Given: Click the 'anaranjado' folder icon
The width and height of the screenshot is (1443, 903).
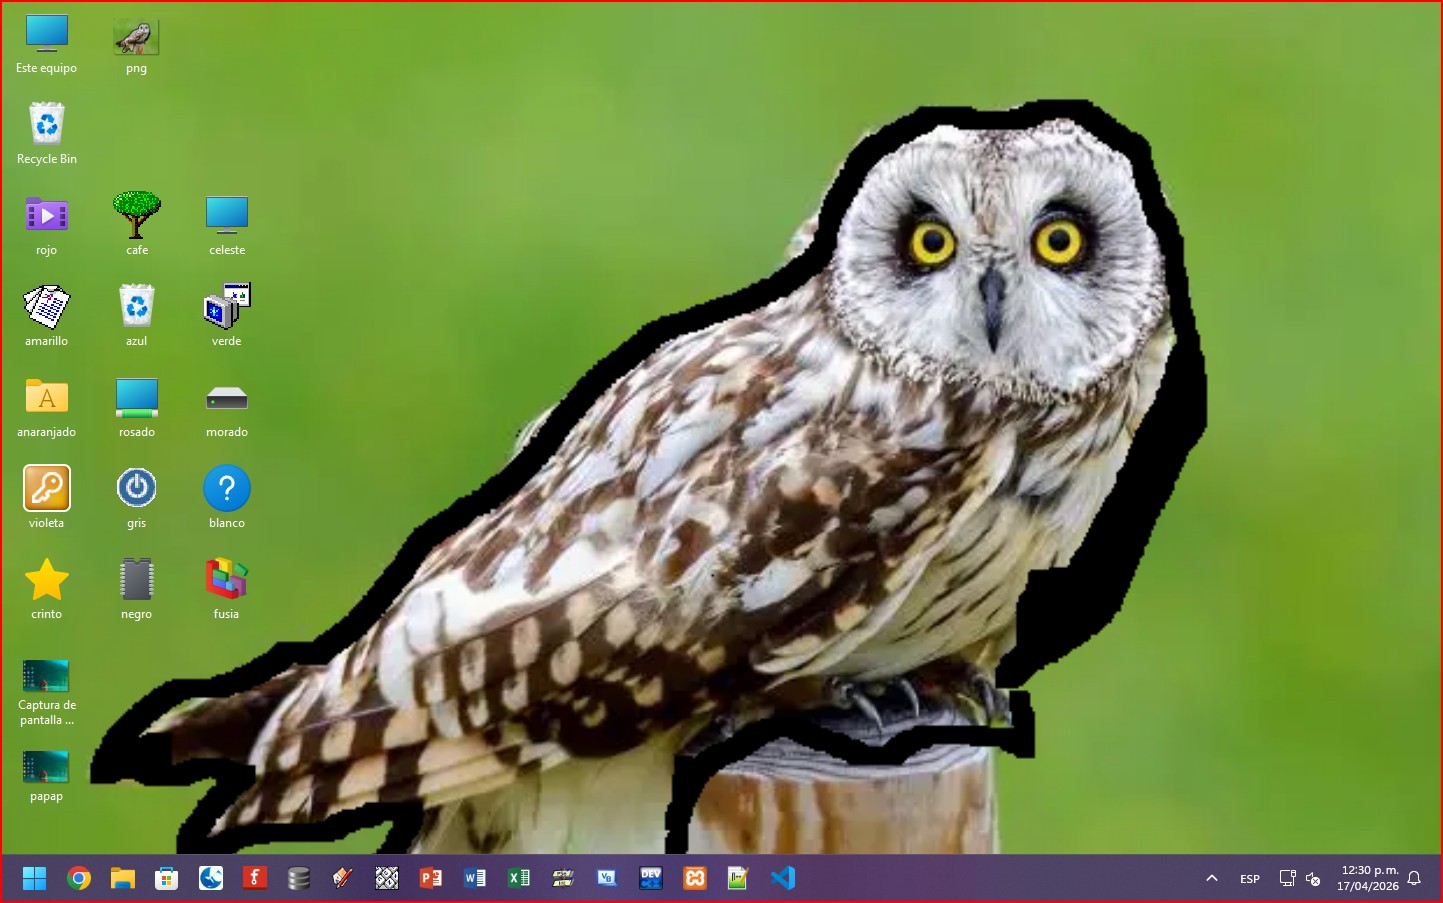Looking at the screenshot, I should point(46,397).
